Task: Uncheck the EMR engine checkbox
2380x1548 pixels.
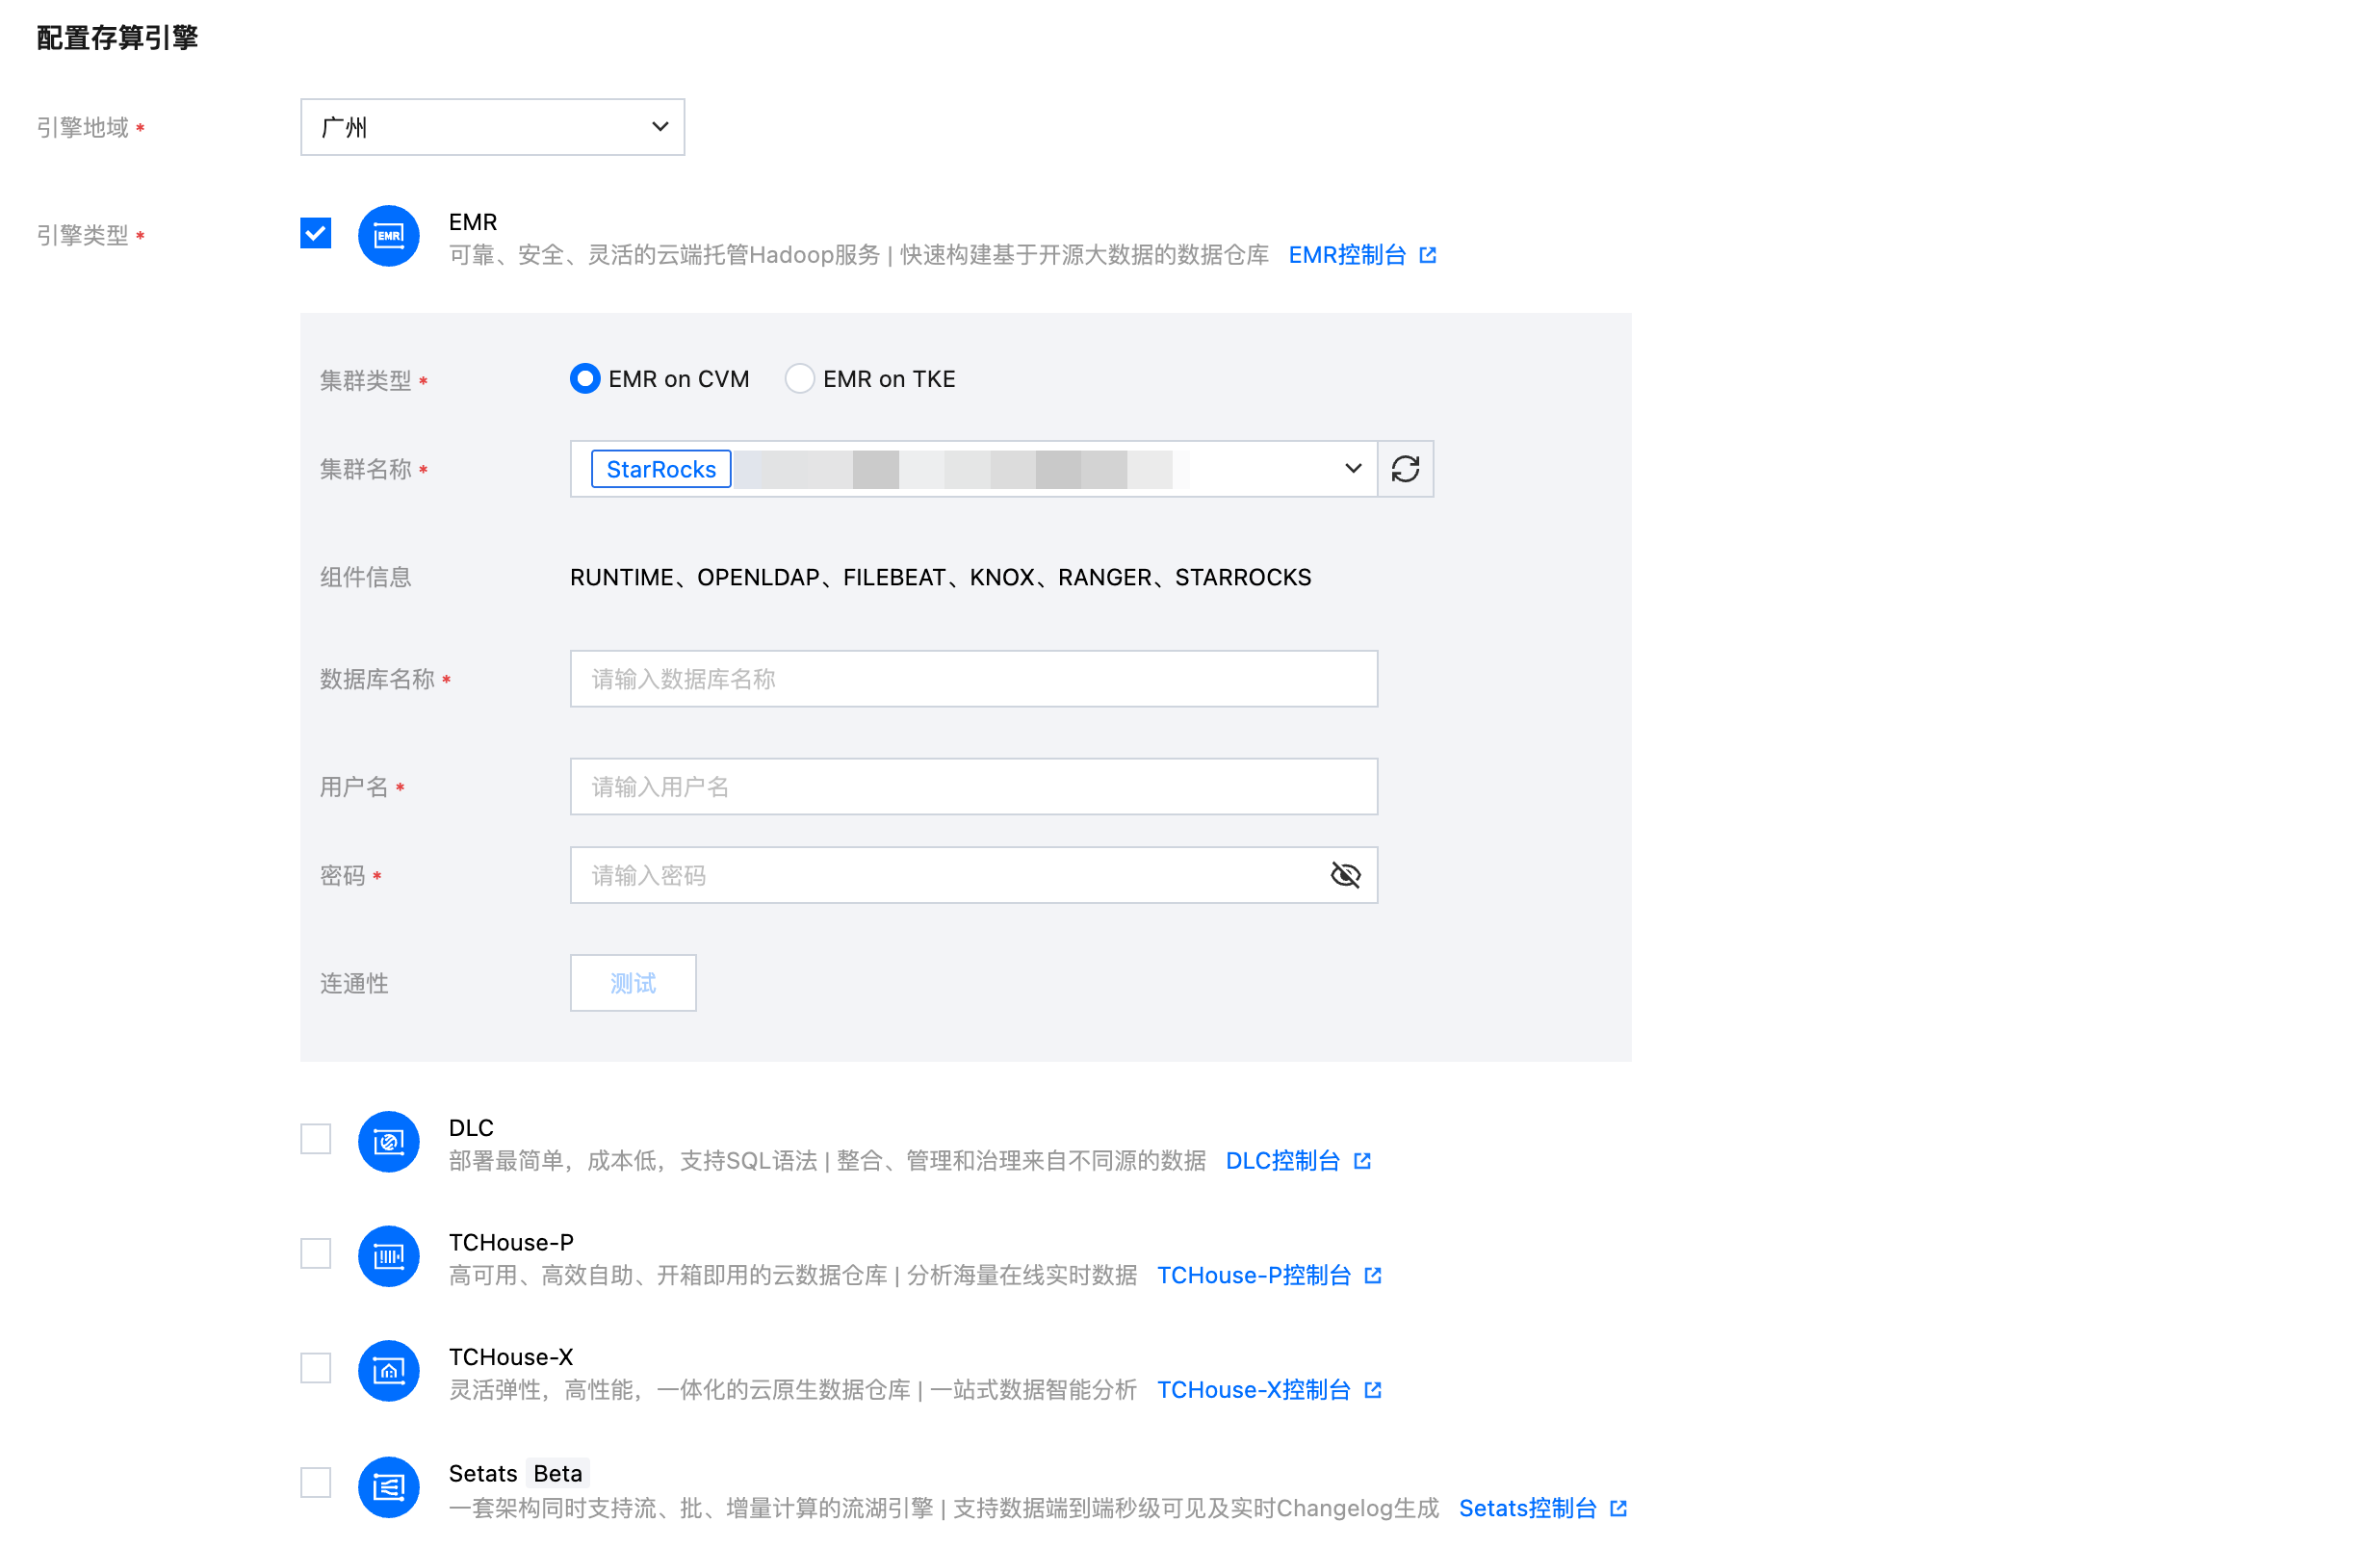Action: [x=316, y=234]
